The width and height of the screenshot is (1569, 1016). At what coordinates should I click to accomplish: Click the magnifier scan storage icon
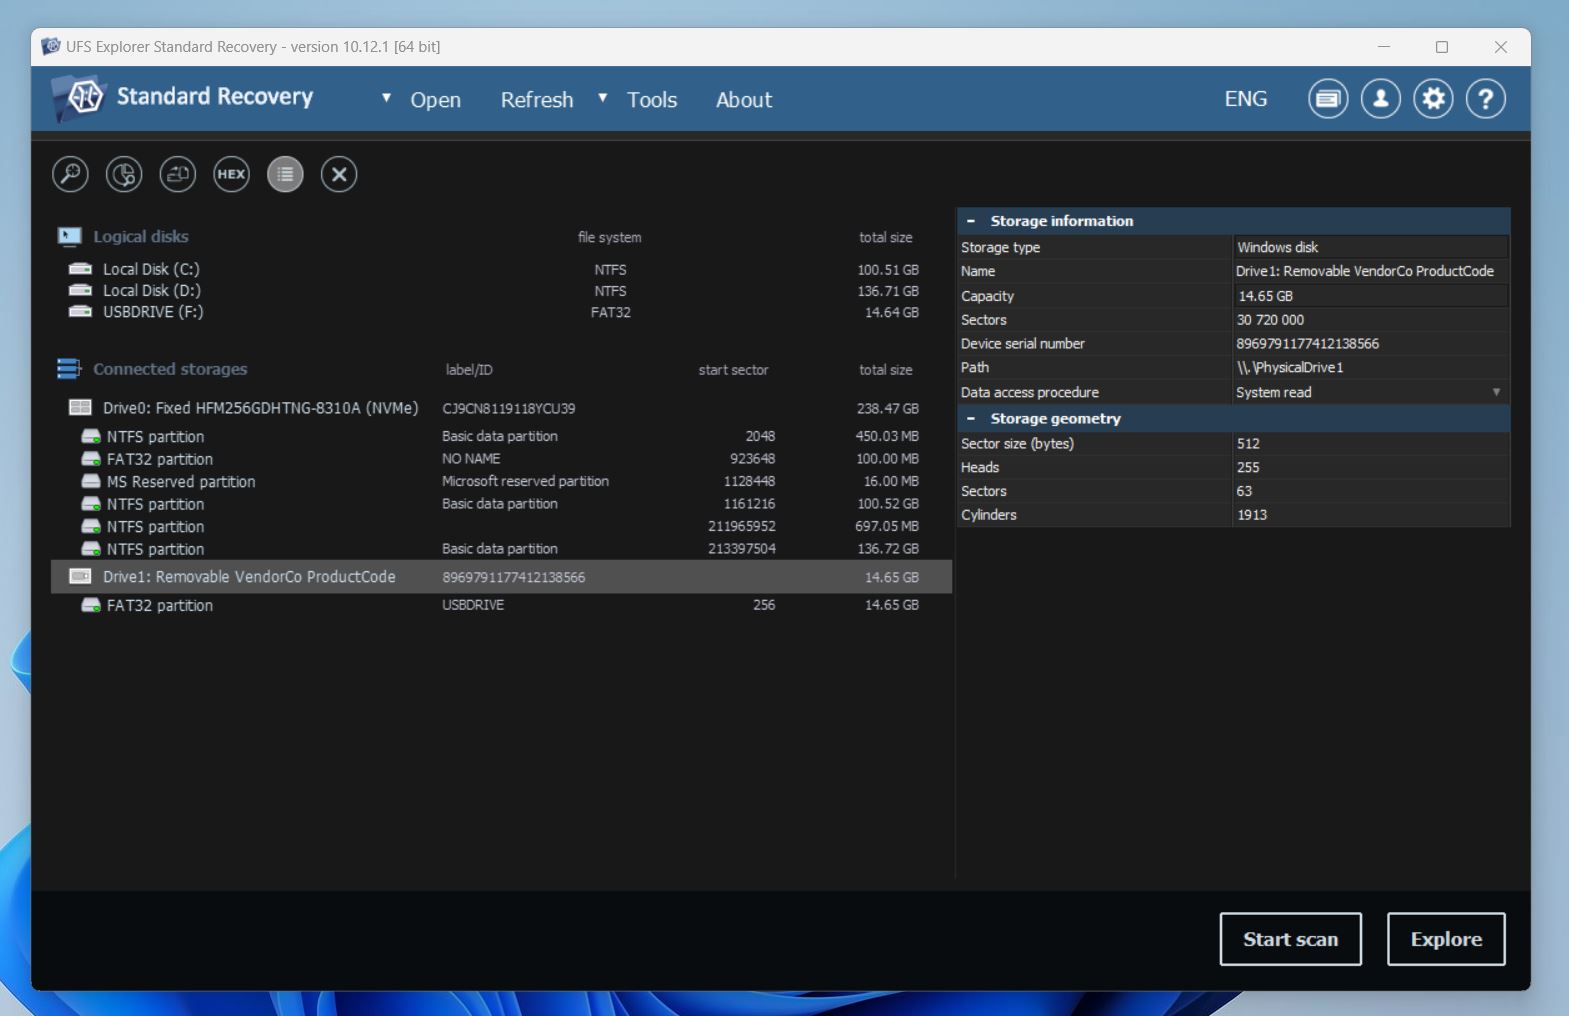70,174
